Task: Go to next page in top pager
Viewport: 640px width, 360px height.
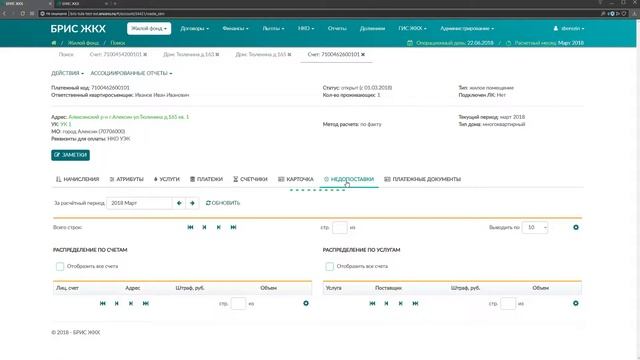Action: [x=219, y=227]
